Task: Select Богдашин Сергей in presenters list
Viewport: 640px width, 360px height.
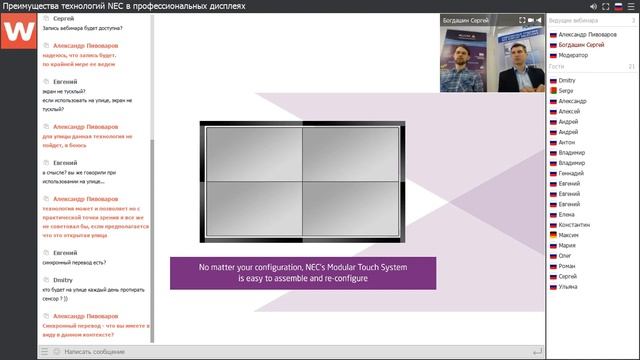Action: pos(581,45)
